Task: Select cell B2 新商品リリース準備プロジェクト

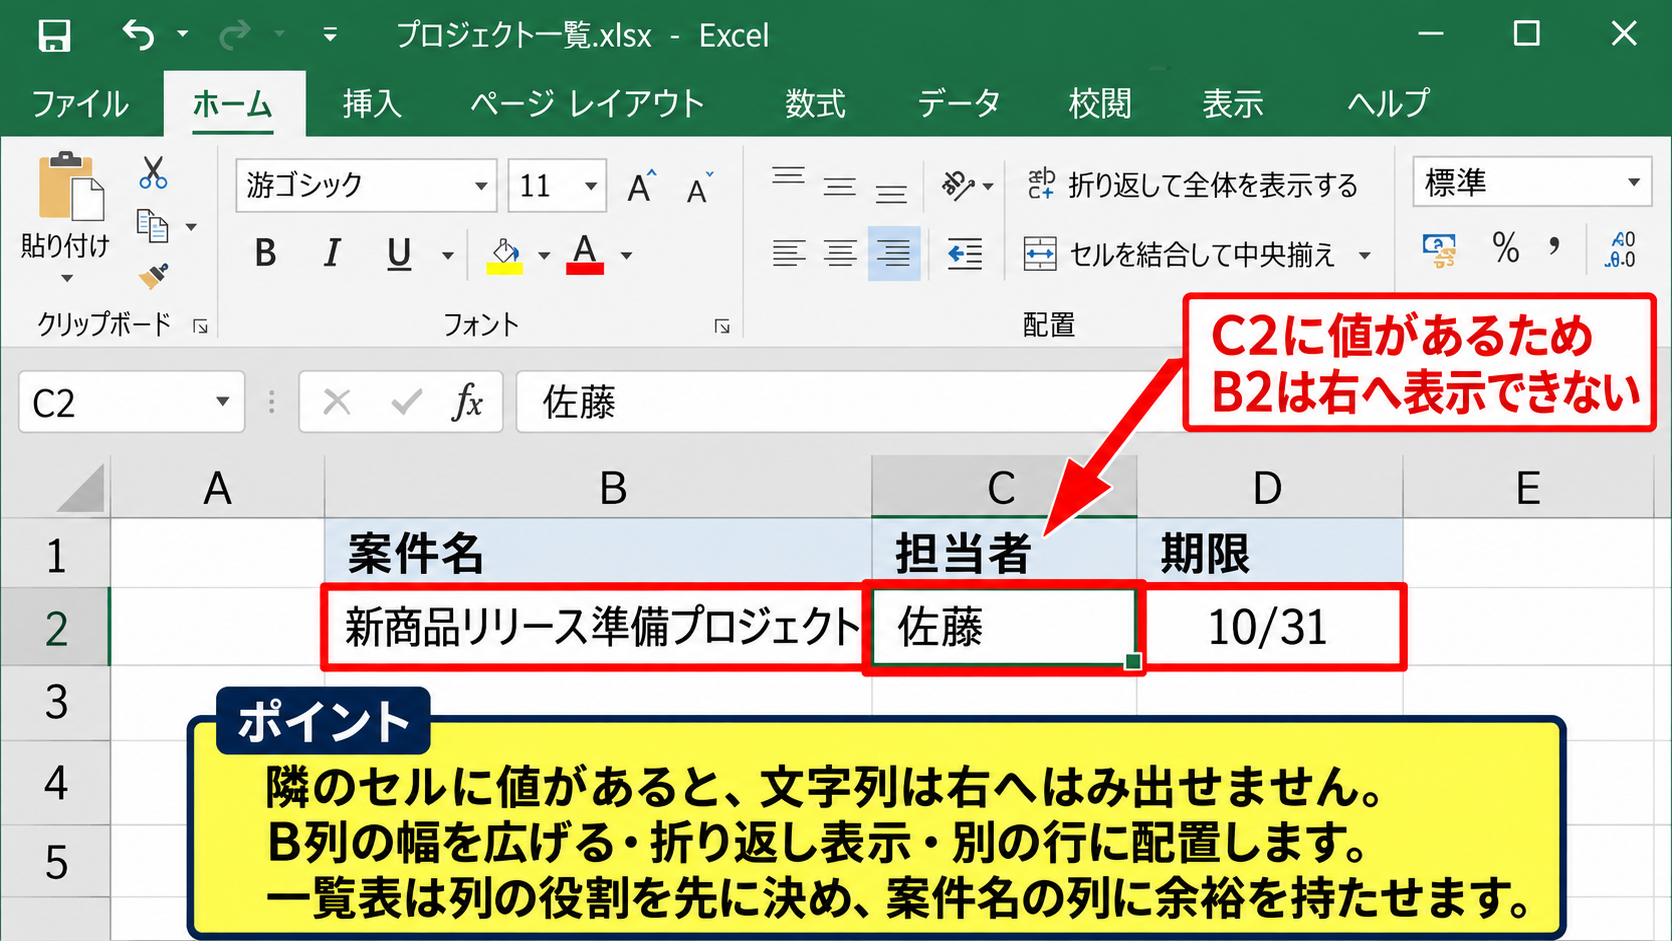Action: click(598, 627)
